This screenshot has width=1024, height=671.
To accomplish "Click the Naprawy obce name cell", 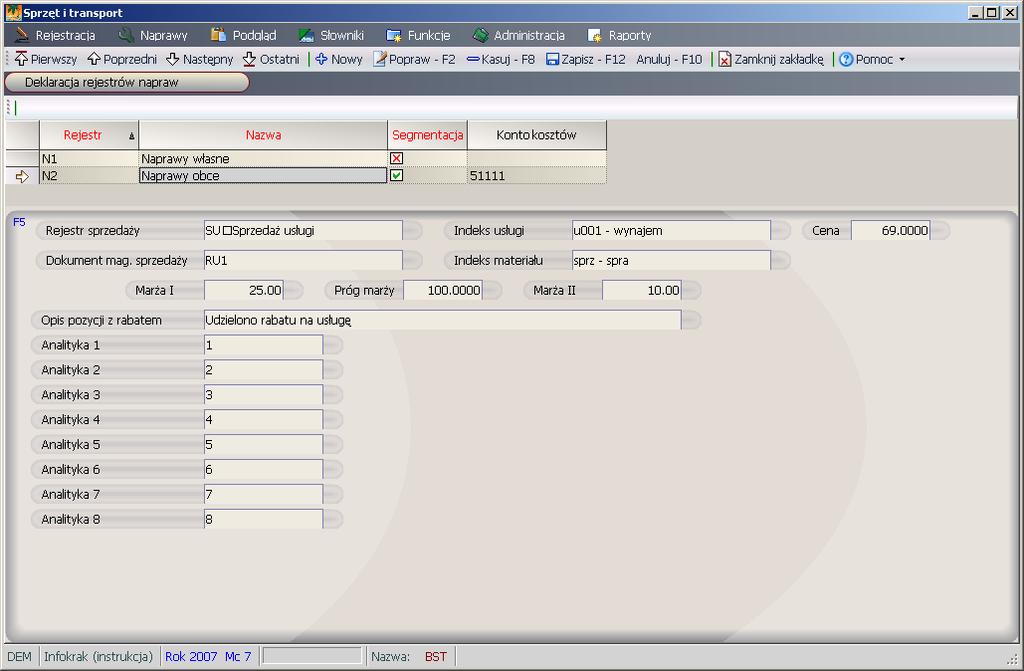I will (x=263, y=176).
